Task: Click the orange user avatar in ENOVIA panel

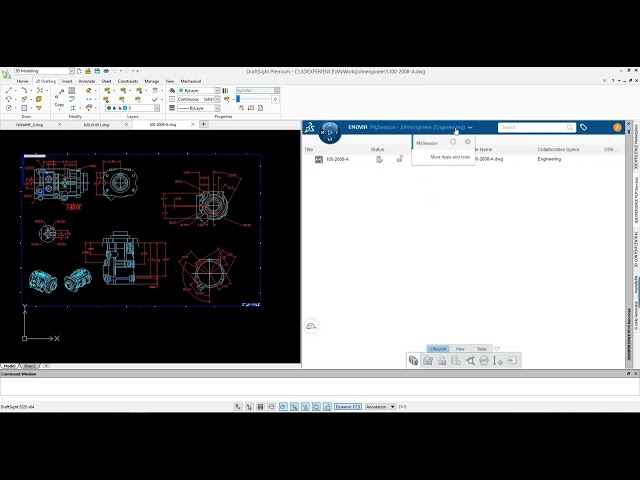Action: (617, 127)
